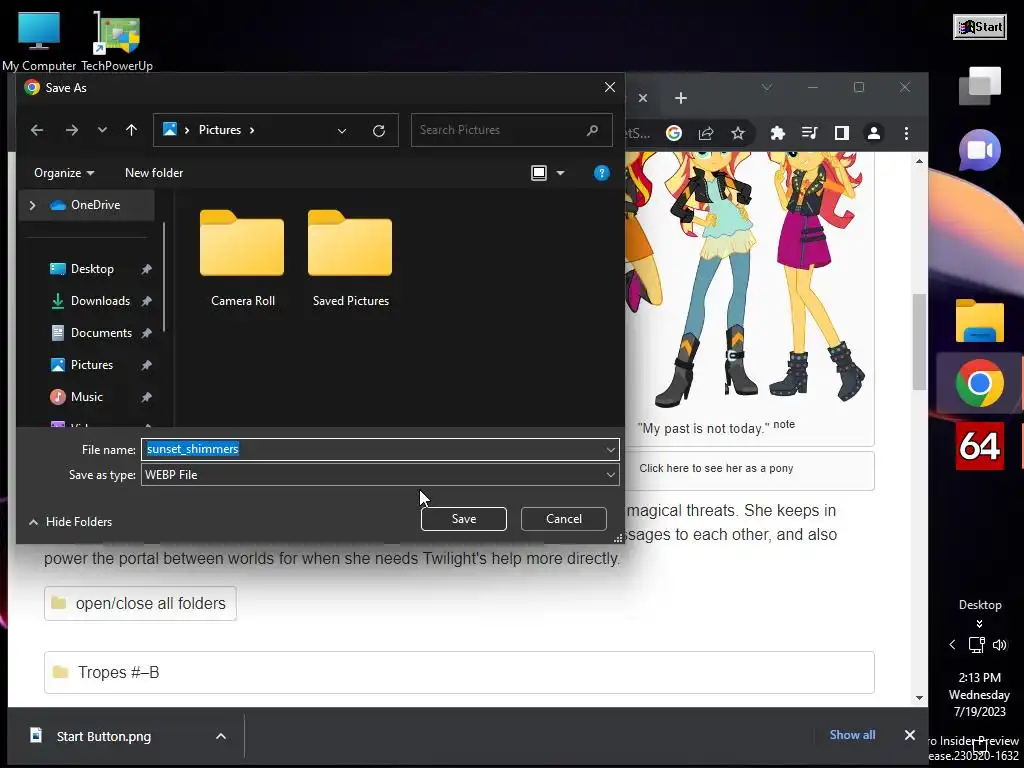The width and height of the screenshot is (1024, 768).
Task: Cancel the Save As dialog
Action: point(564,519)
